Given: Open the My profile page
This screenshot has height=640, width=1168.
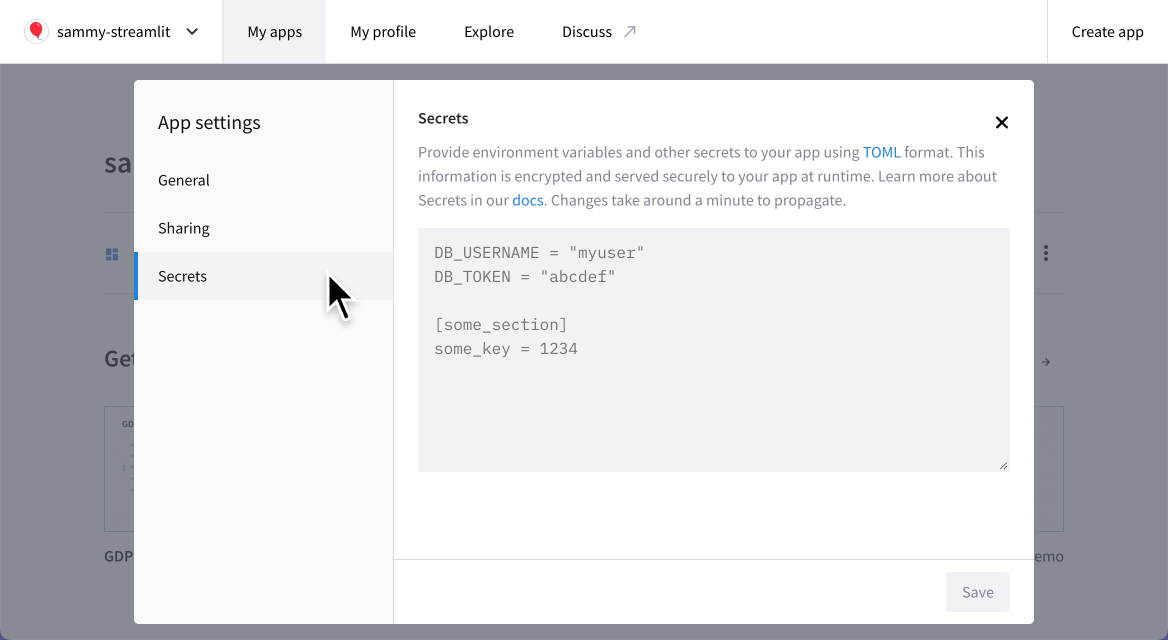Looking at the screenshot, I should 382,31.
